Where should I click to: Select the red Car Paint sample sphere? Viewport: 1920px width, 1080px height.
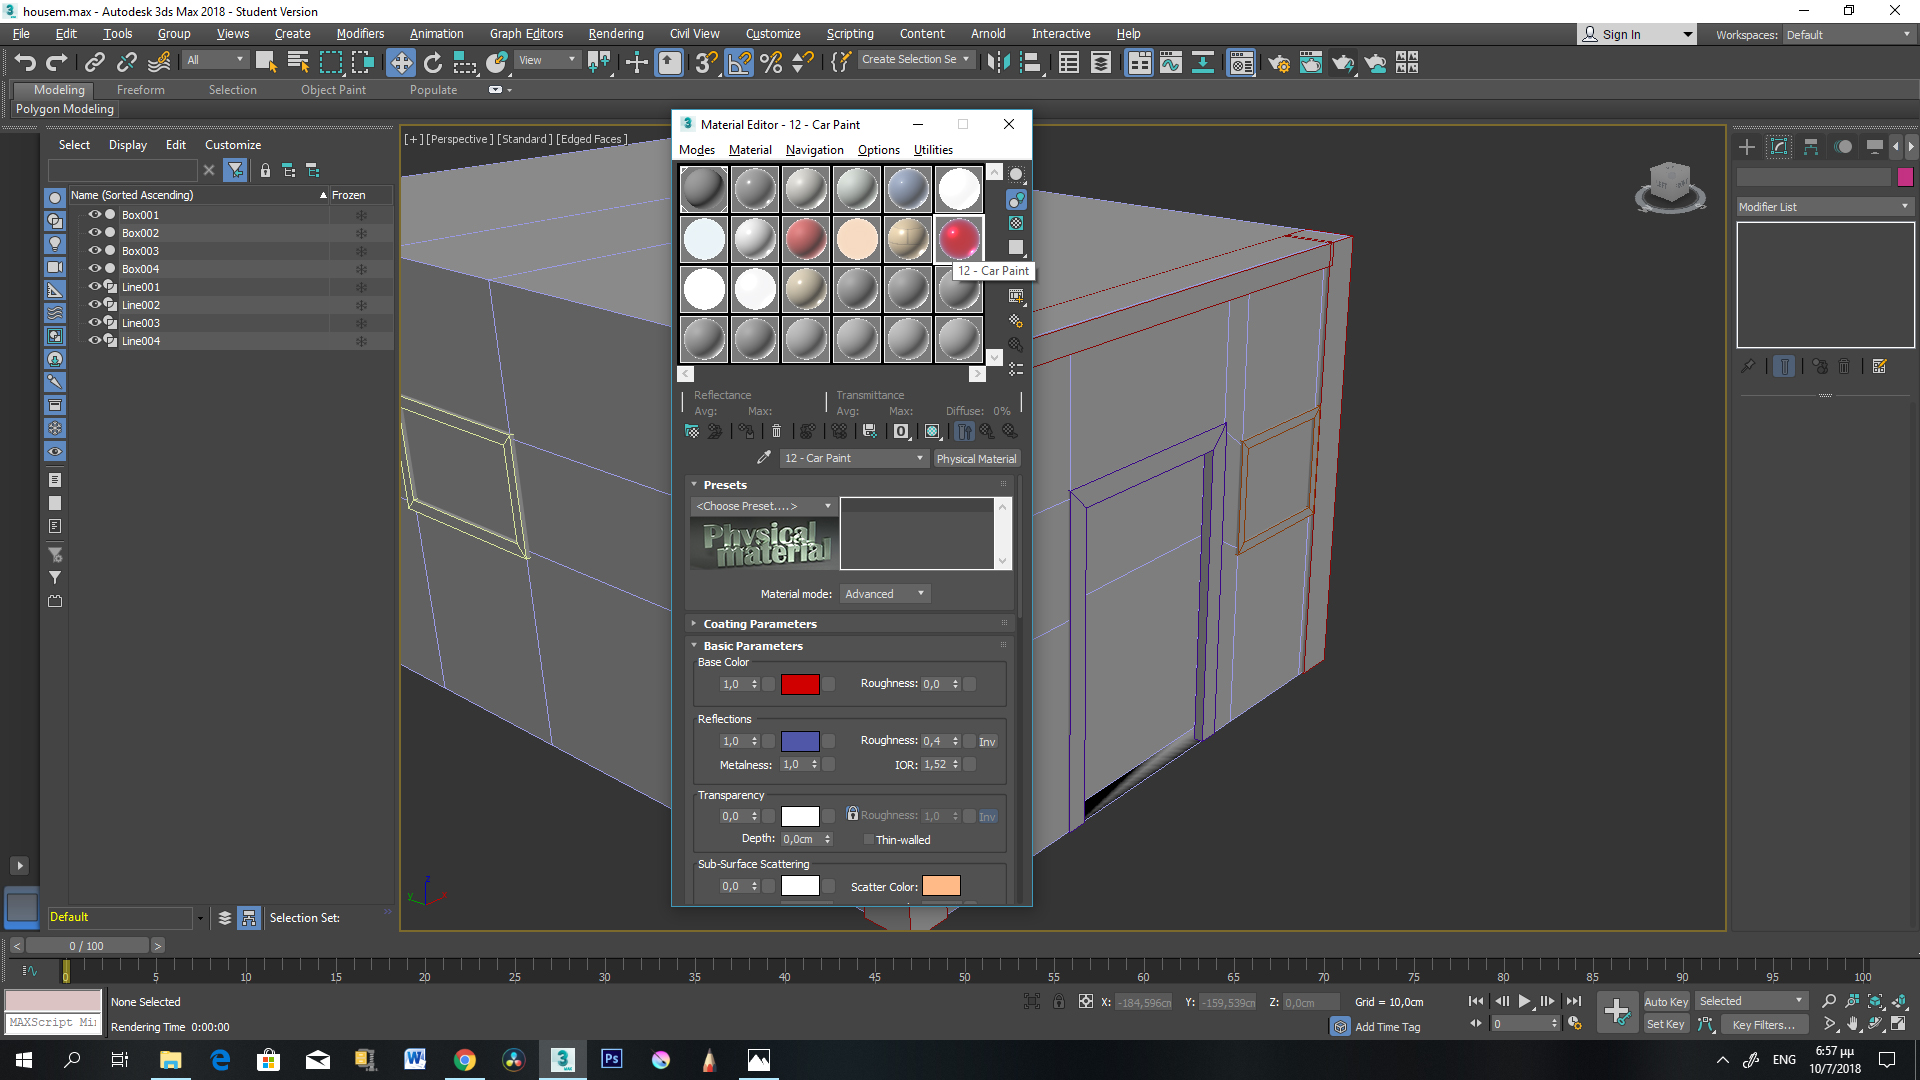point(958,239)
